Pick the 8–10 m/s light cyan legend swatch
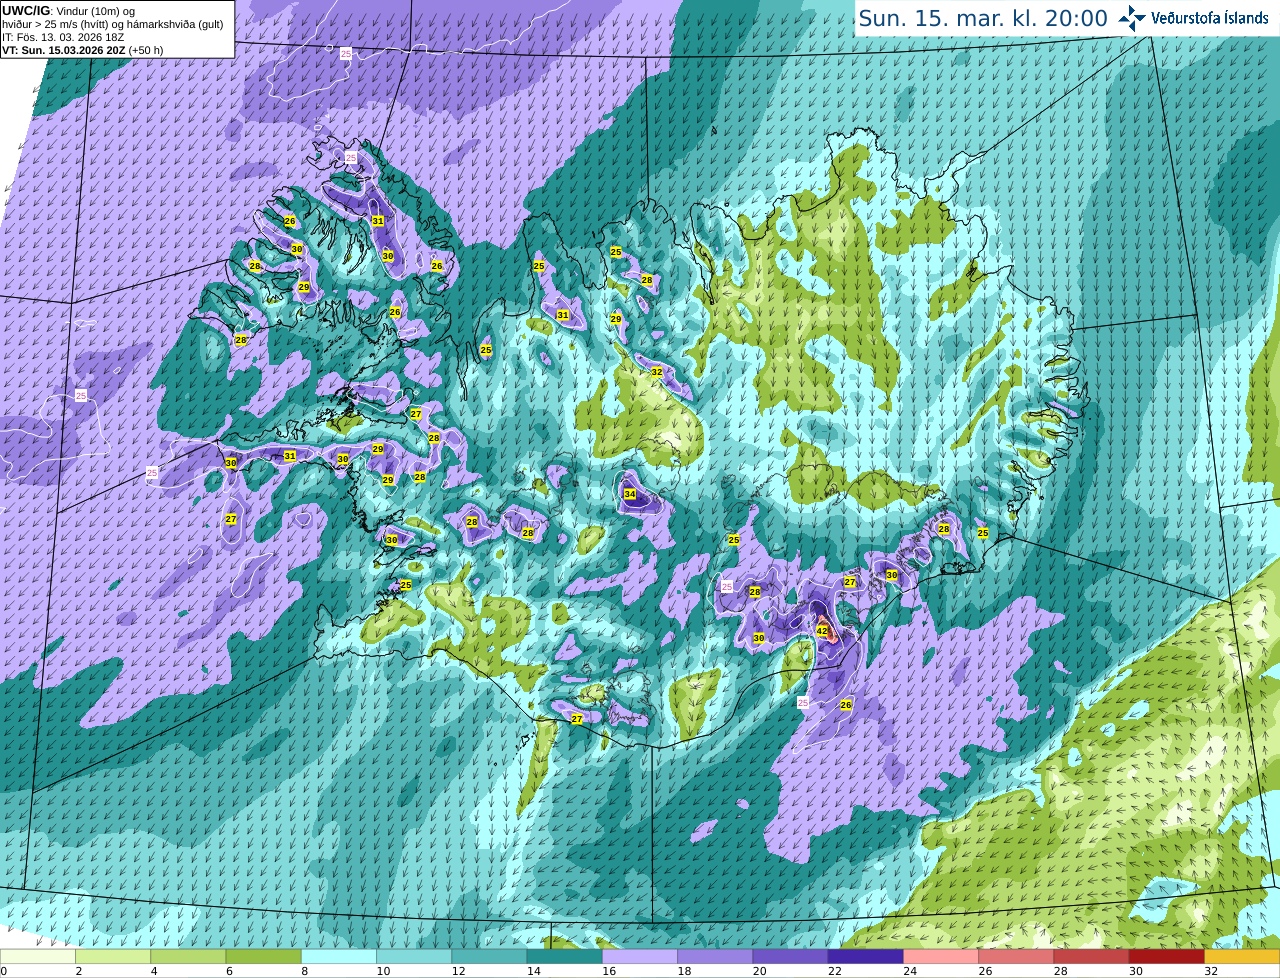The width and height of the screenshot is (1280, 978). 339,957
